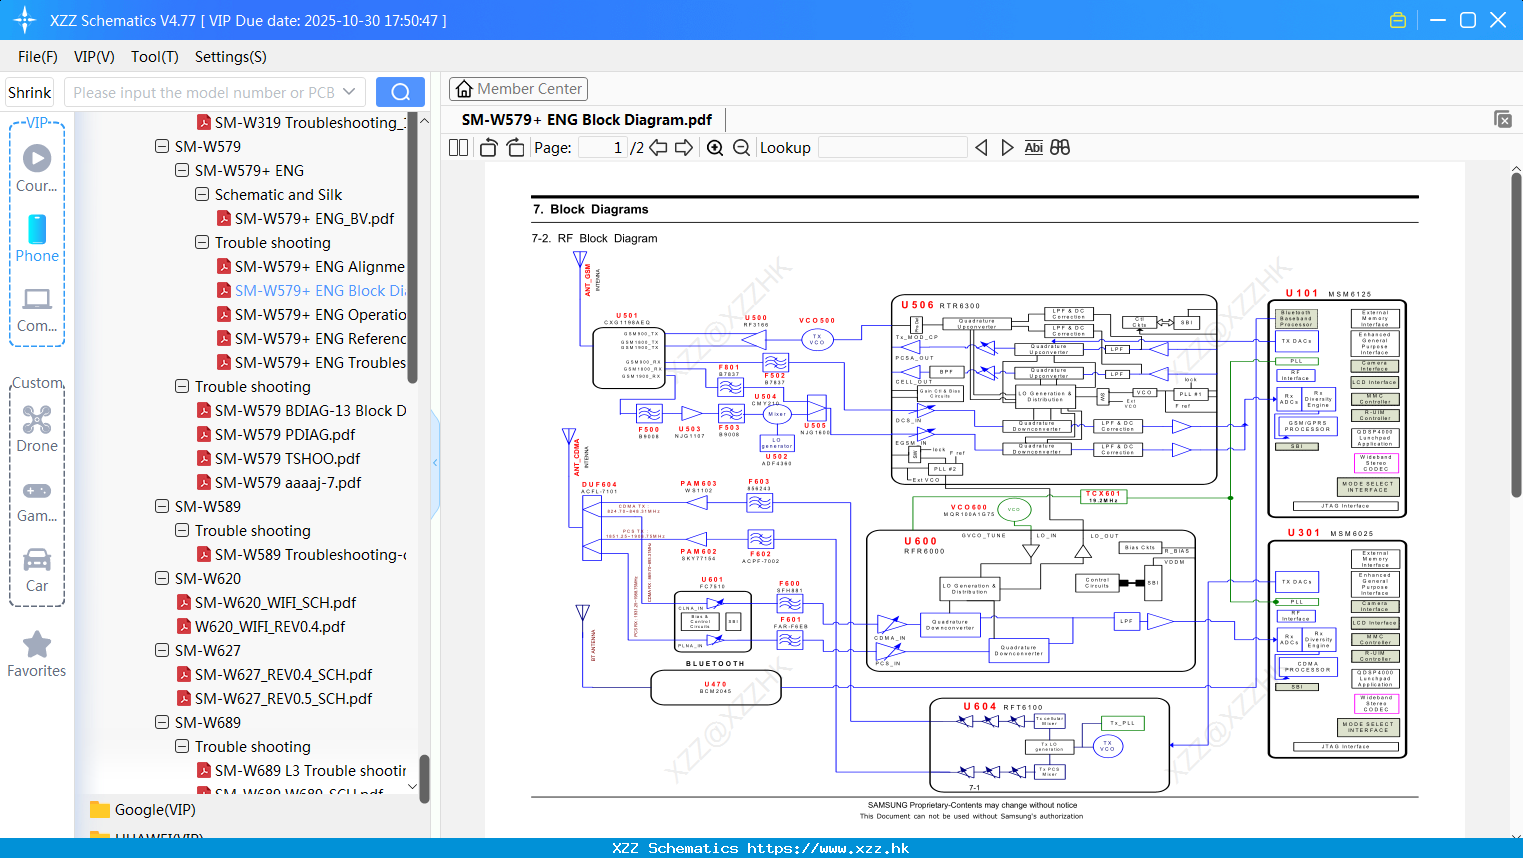Open the Tool(T) menu

[155, 57]
